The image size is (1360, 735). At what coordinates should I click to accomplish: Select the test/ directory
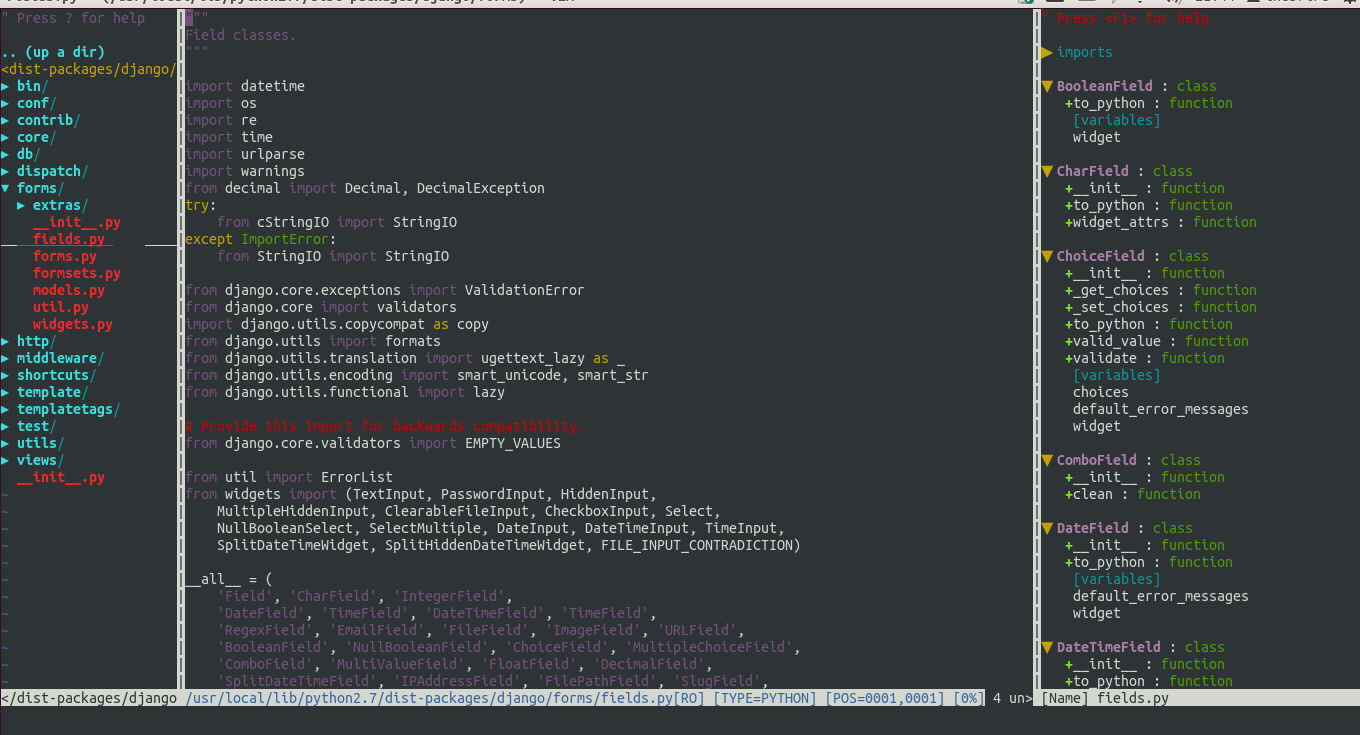[37, 426]
